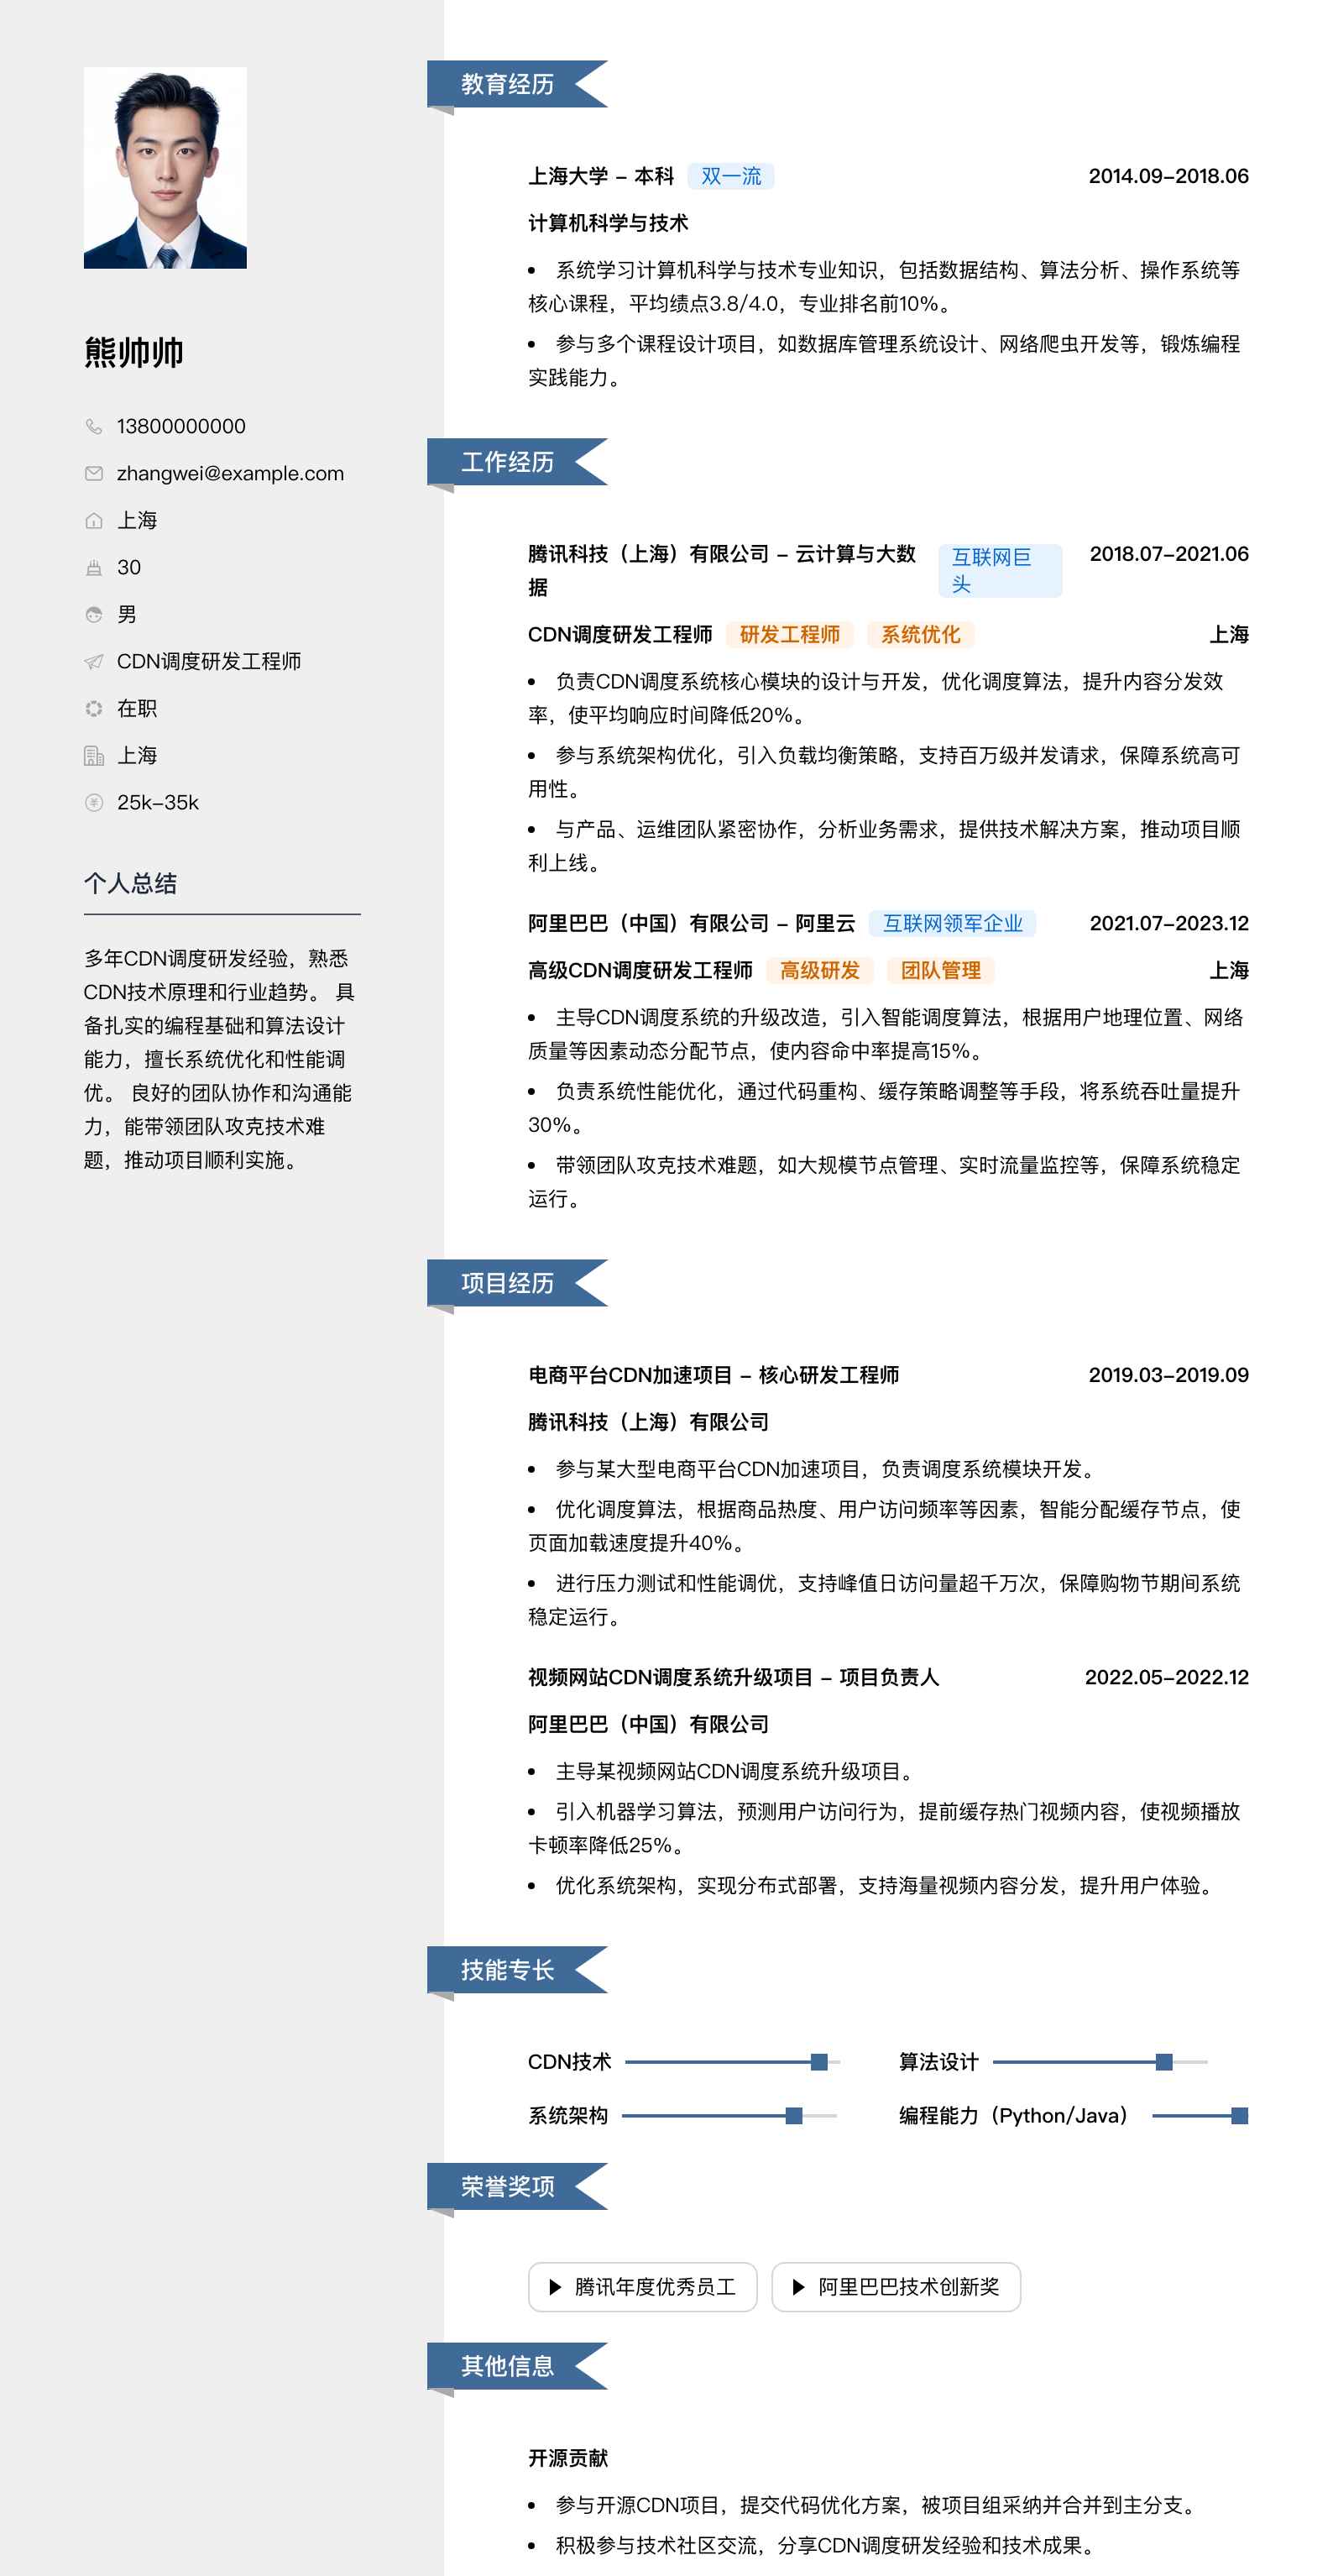This screenshot has width=1333, height=2576.
Task: Click the project title 电商平台CDN加速项目 – 核心研发工程师
Action: tap(714, 1375)
